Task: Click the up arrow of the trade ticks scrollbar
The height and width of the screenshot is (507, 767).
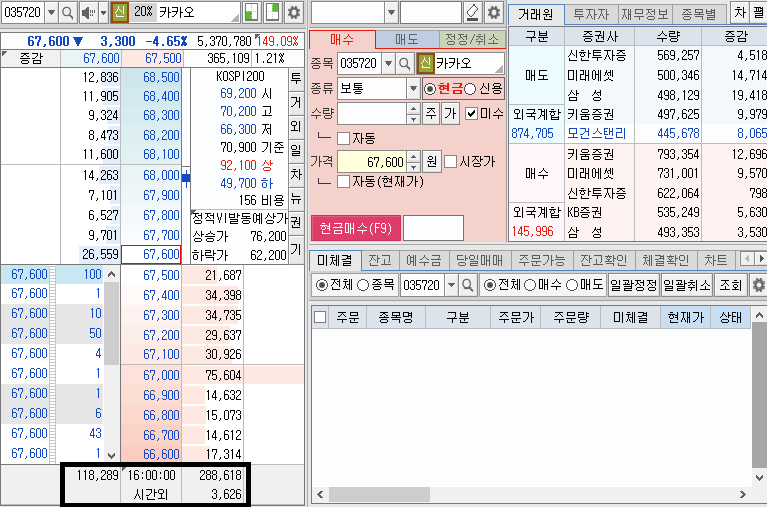Action: (x=112, y=275)
